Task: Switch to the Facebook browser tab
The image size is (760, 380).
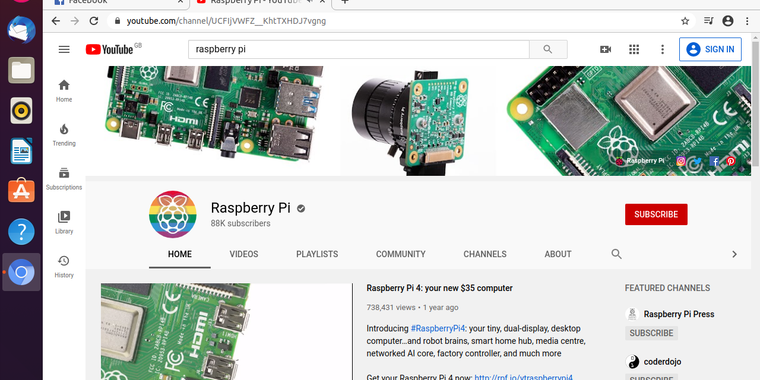Action: [x=116, y=2]
